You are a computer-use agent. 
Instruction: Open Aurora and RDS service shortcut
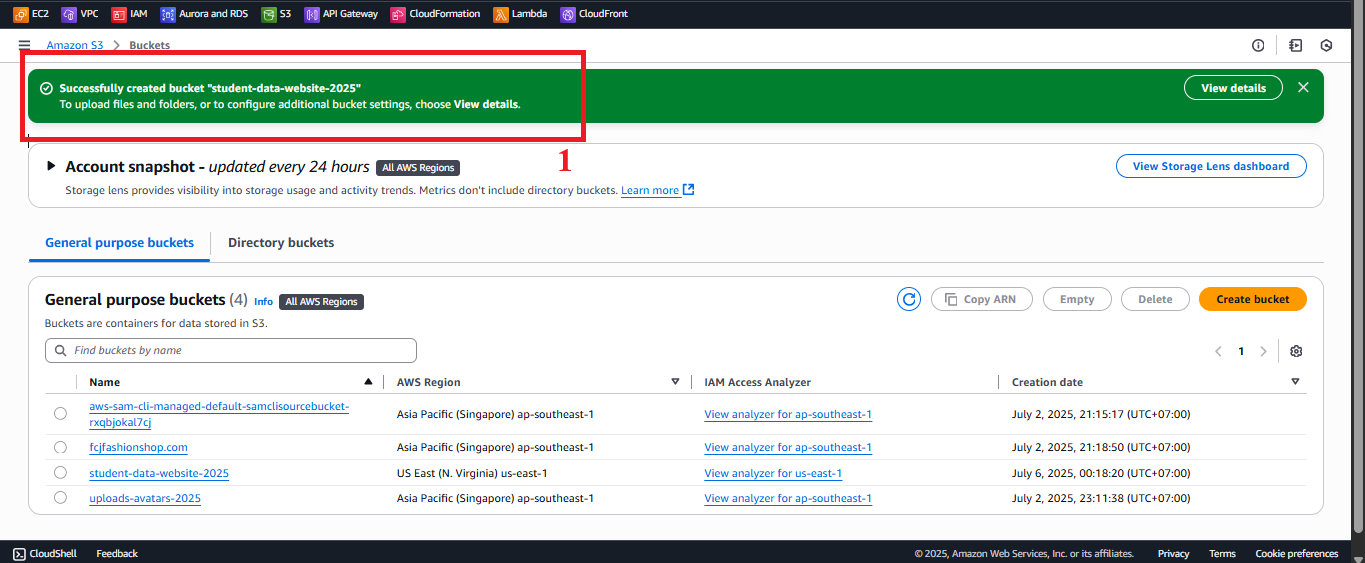205,14
